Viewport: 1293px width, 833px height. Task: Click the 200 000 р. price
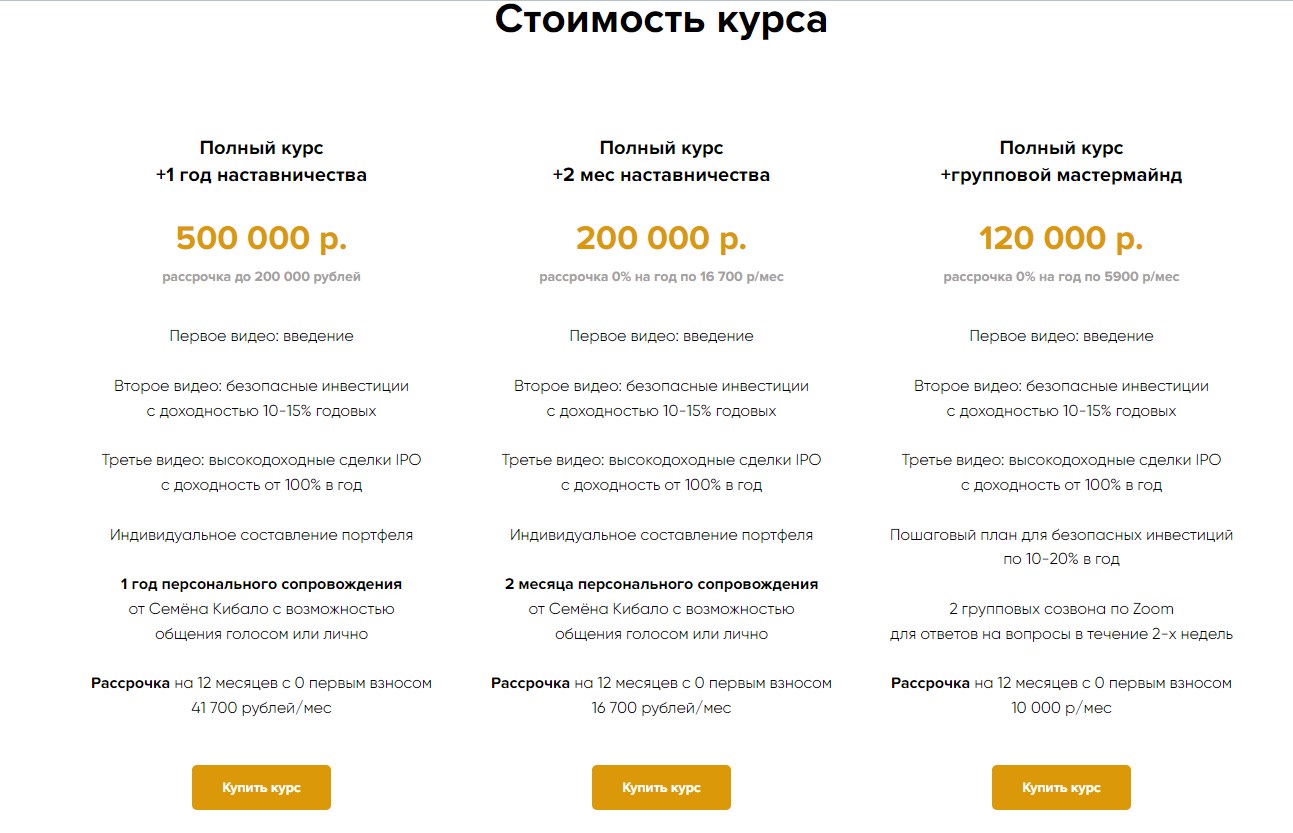661,239
